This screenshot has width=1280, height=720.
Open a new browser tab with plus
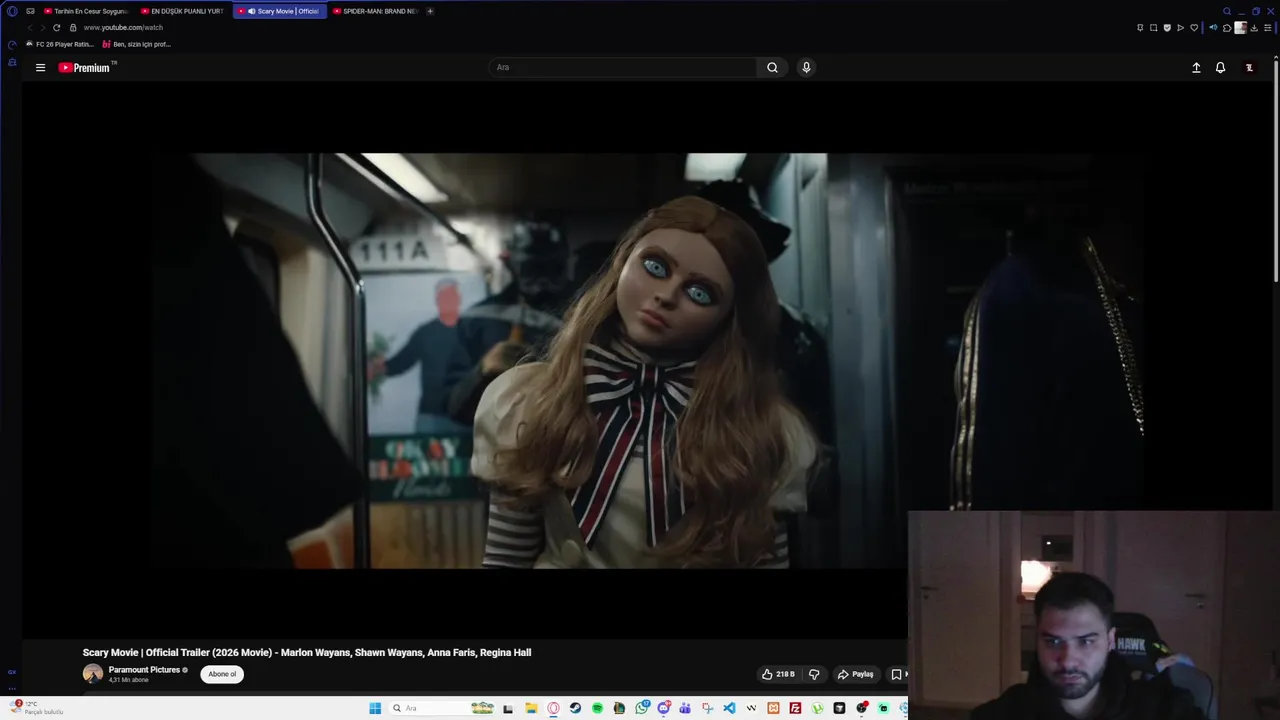[430, 11]
